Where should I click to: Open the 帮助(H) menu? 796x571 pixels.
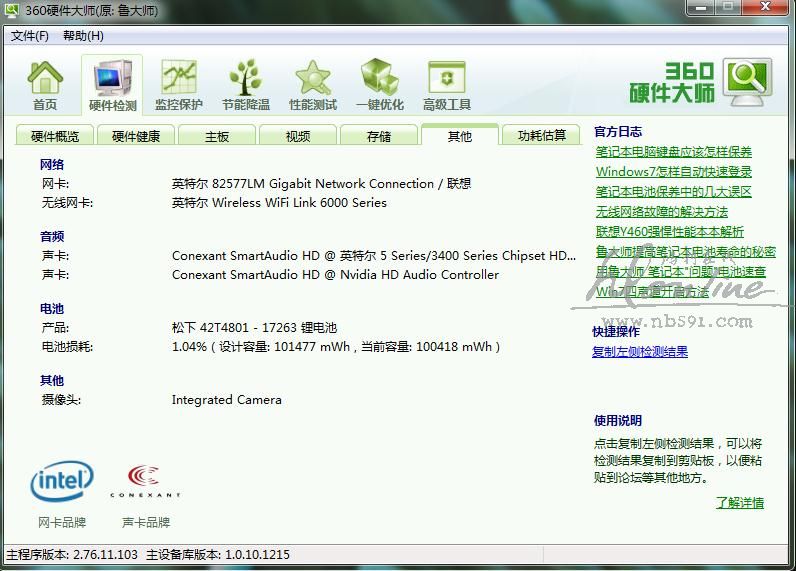point(83,36)
